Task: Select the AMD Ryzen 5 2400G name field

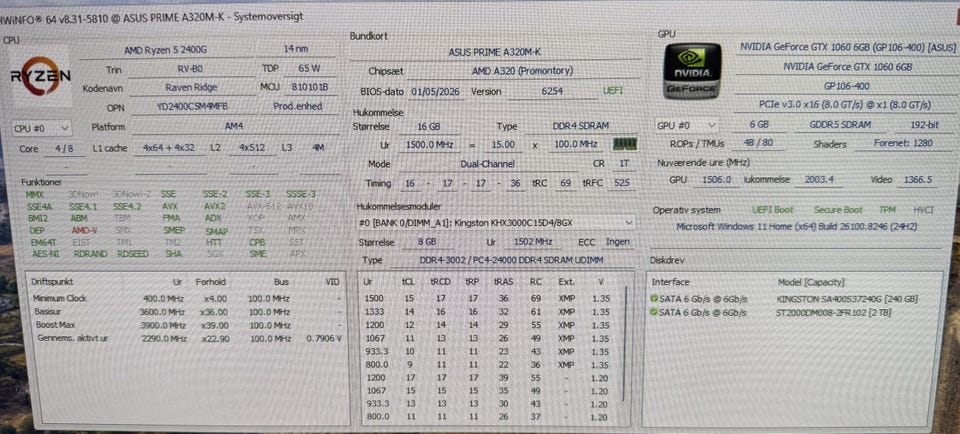Action: (166, 50)
